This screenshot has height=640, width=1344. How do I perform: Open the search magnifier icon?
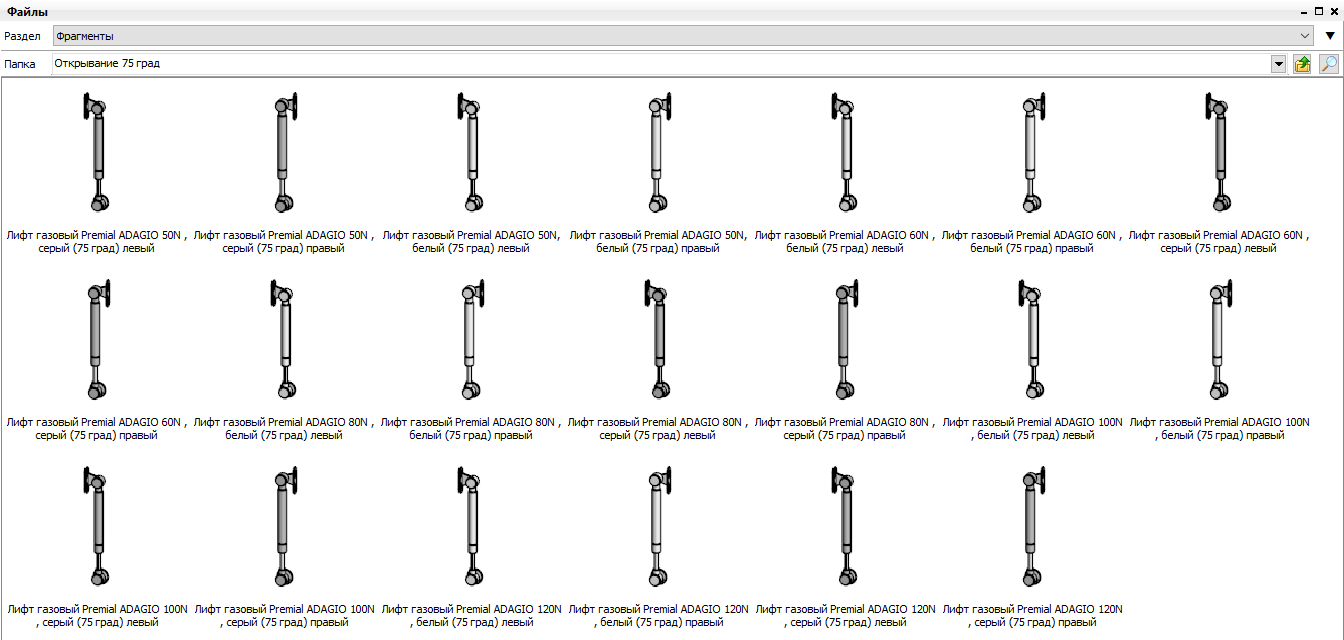pyautogui.click(x=1329, y=64)
